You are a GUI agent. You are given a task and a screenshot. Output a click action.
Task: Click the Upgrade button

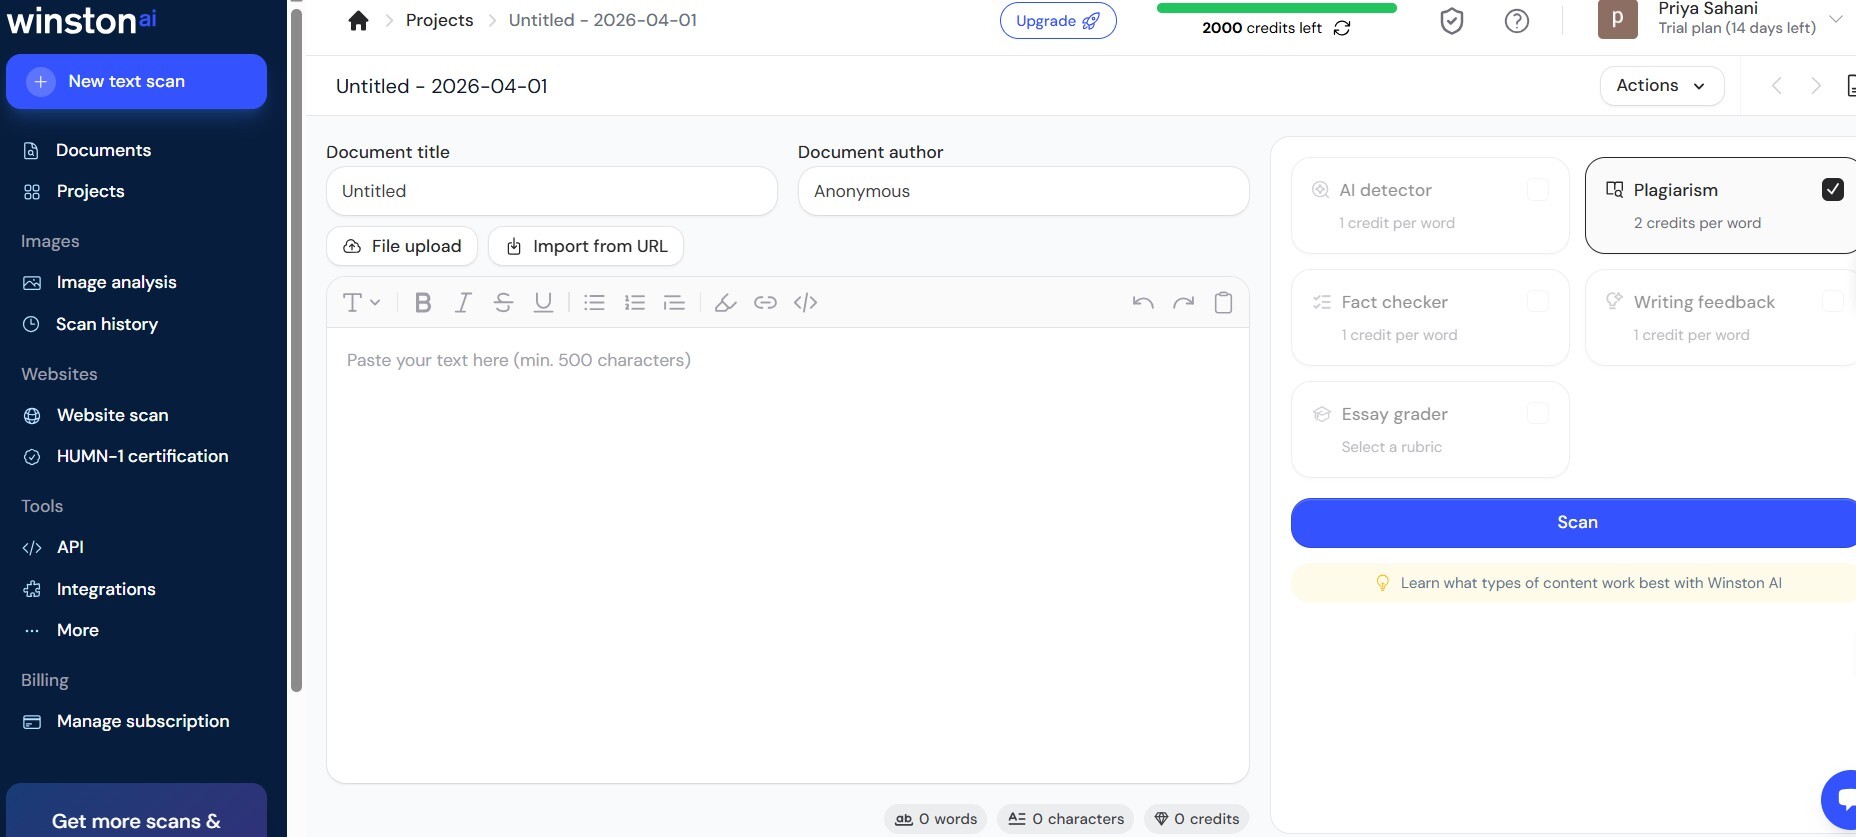click(1058, 21)
